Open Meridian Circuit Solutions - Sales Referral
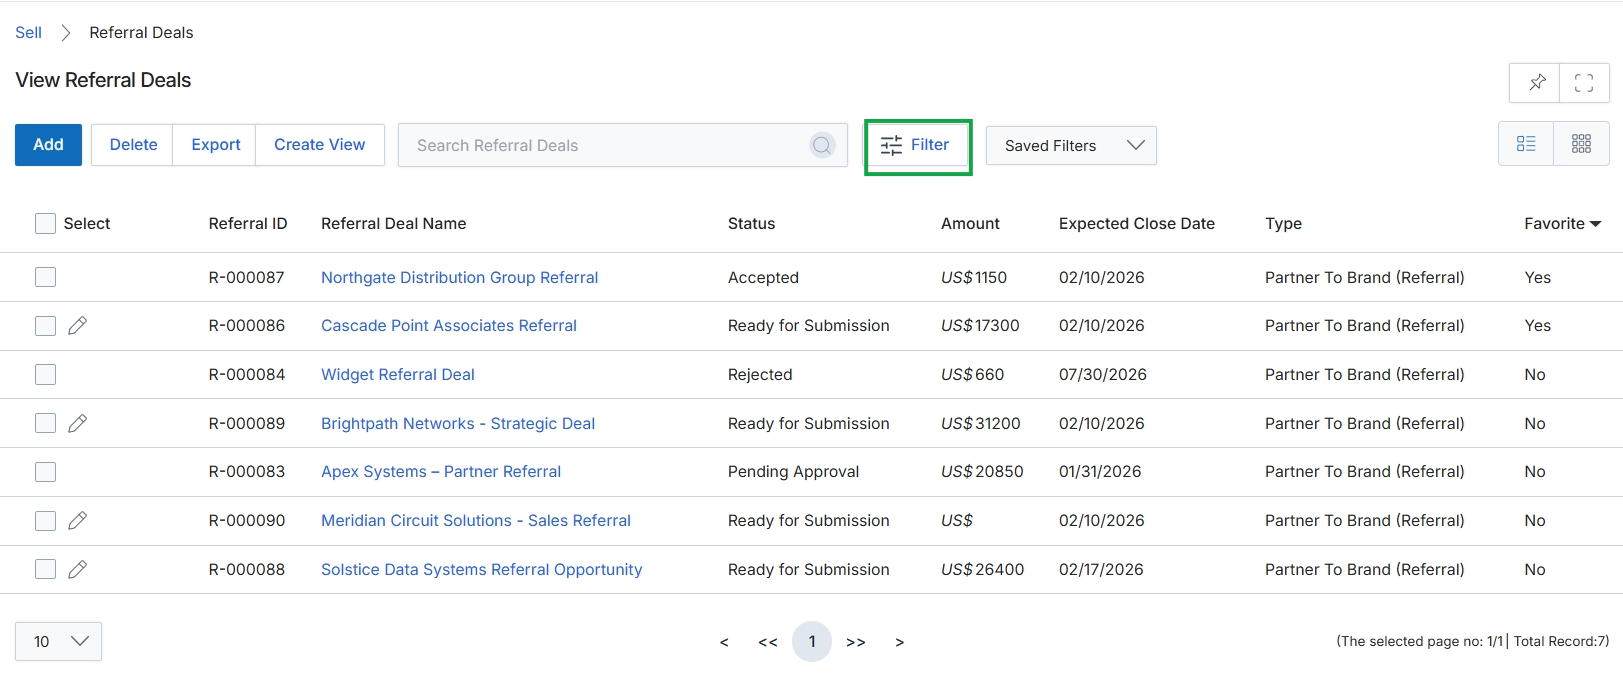1623x686 pixels. coord(476,520)
